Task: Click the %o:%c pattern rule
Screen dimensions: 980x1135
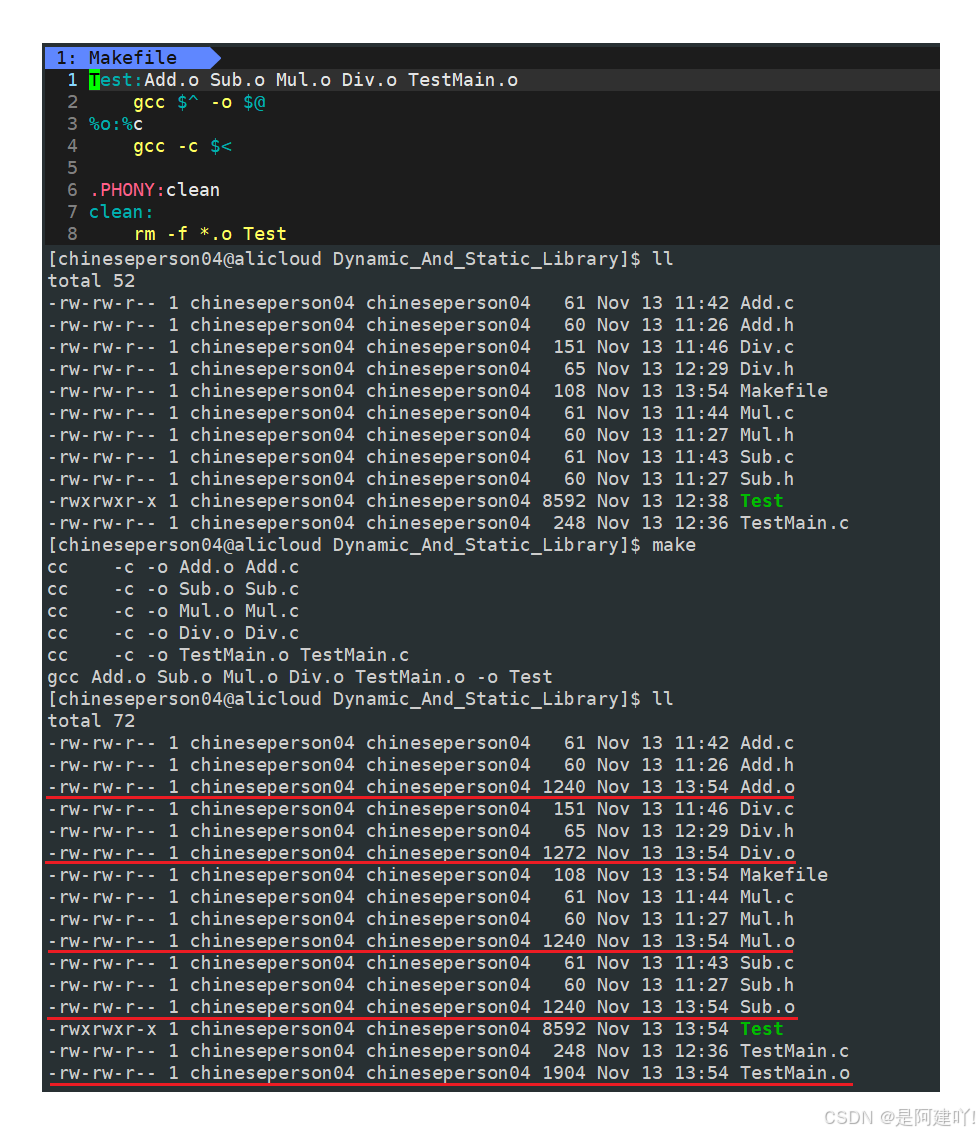Action: tap(116, 125)
